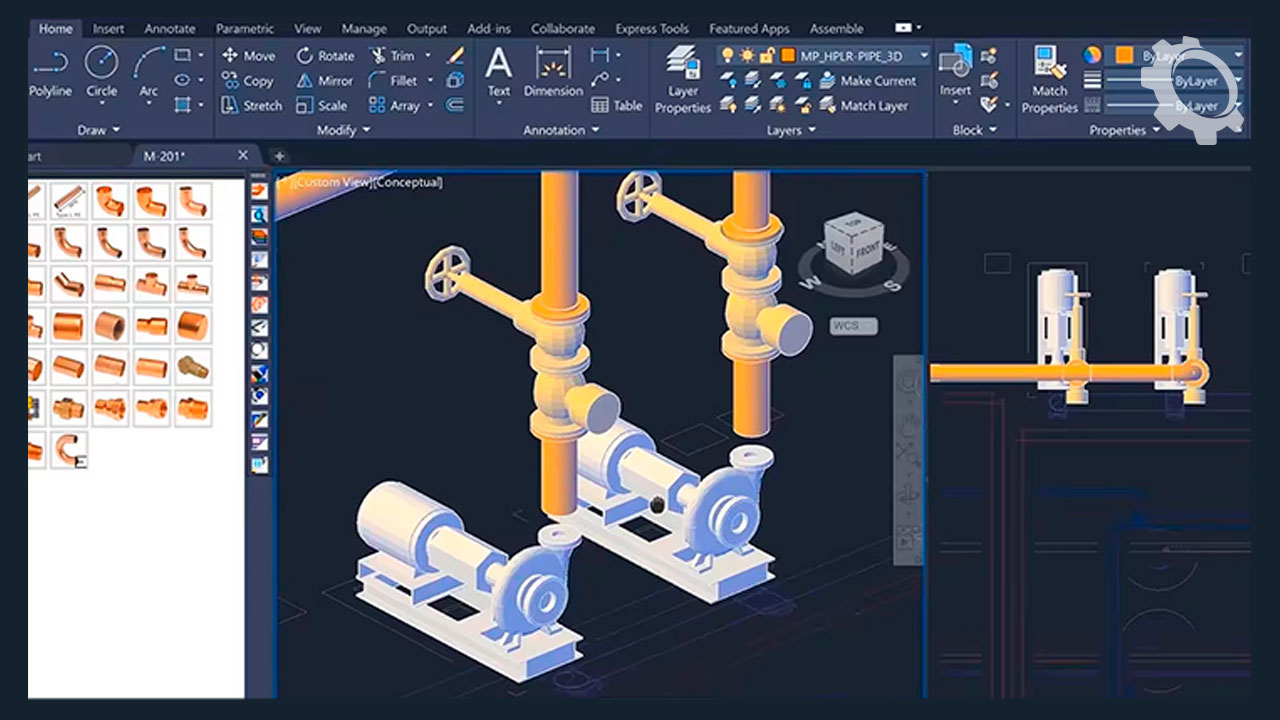Image resolution: width=1280 pixels, height=720 pixels.
Task: Open the MP_HPLR-PIPE_3D layer dropdown
Action: (x=923, y=55)
